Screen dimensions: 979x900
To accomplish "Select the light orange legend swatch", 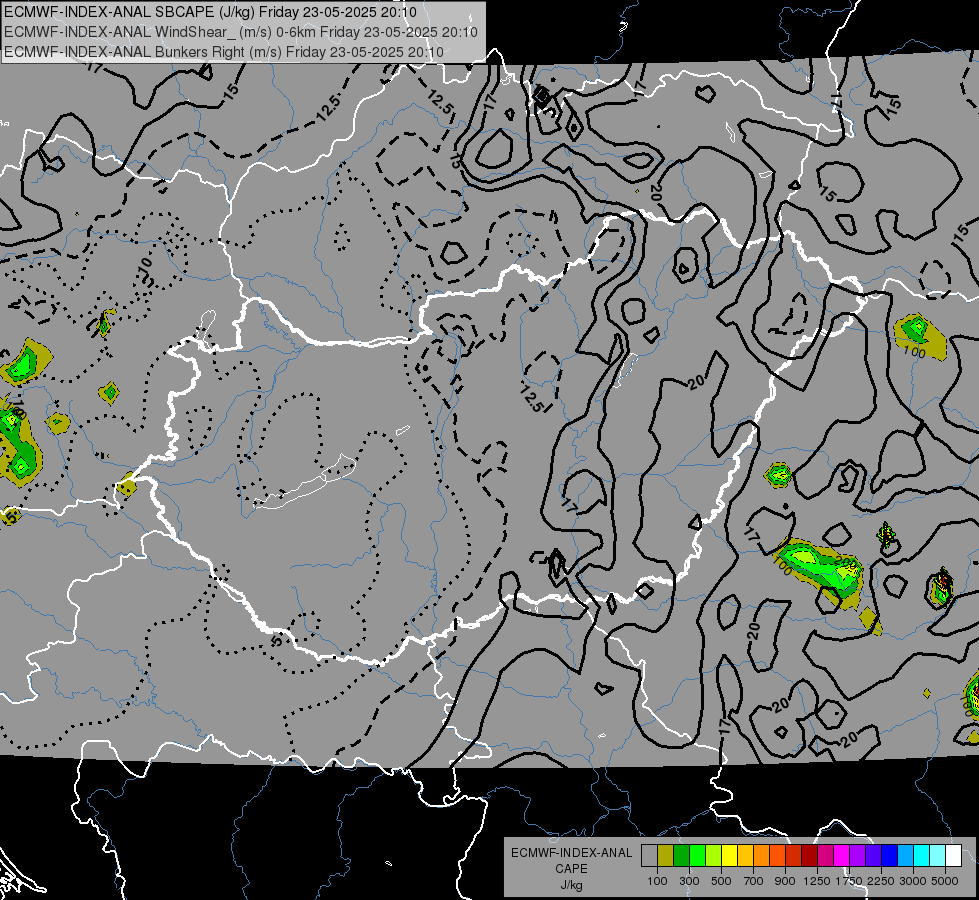I will click(x=761, y=856).
